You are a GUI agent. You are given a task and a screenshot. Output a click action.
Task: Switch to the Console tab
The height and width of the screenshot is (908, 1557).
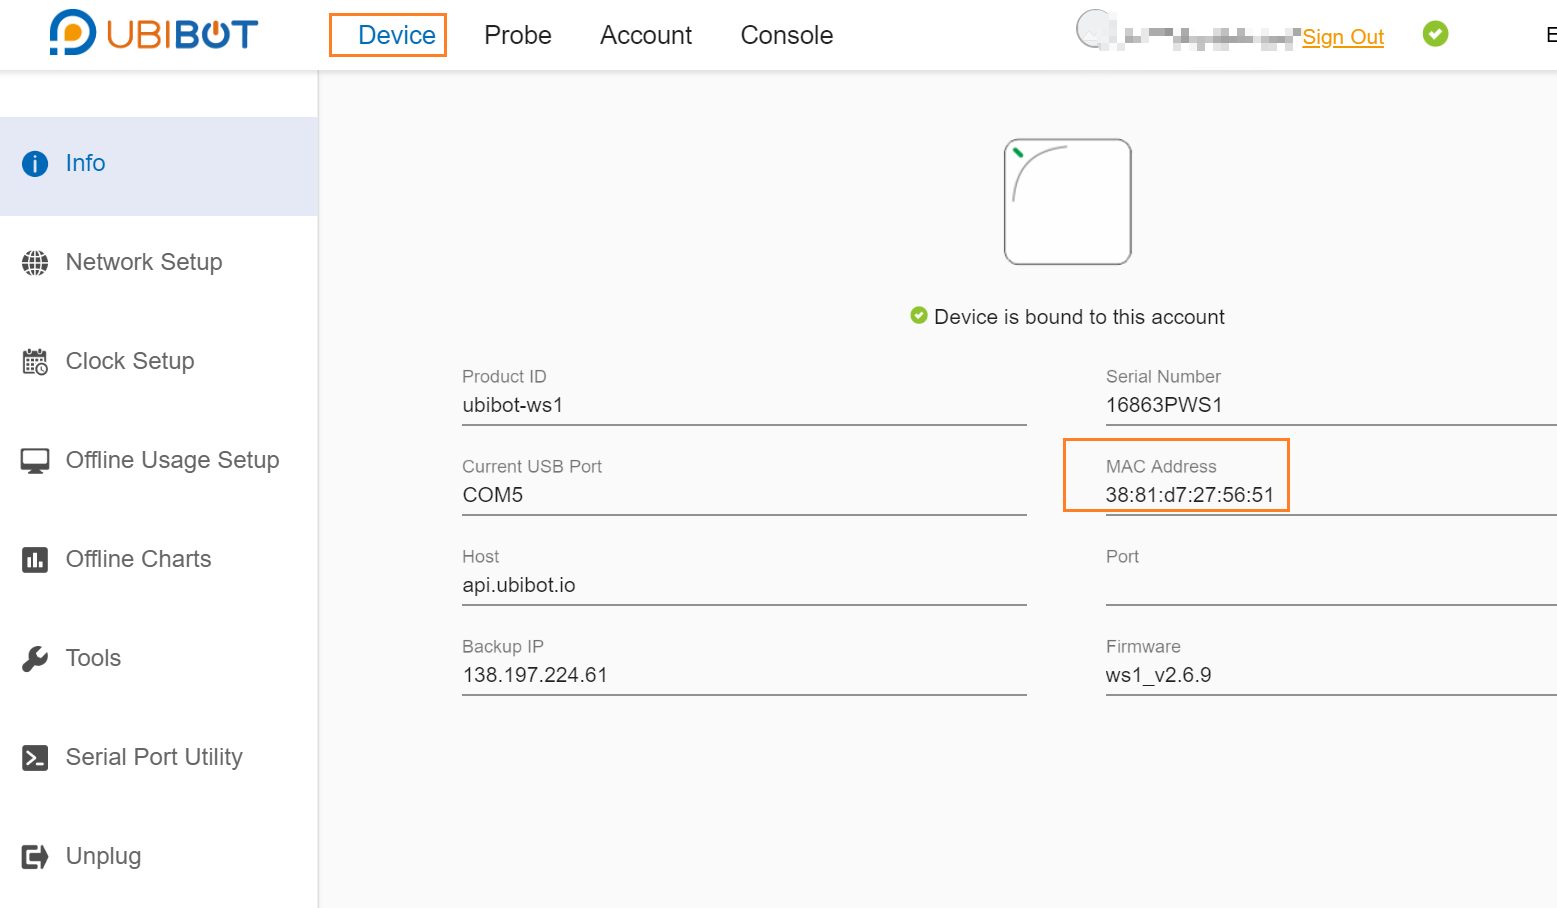[x=787, y=35]
